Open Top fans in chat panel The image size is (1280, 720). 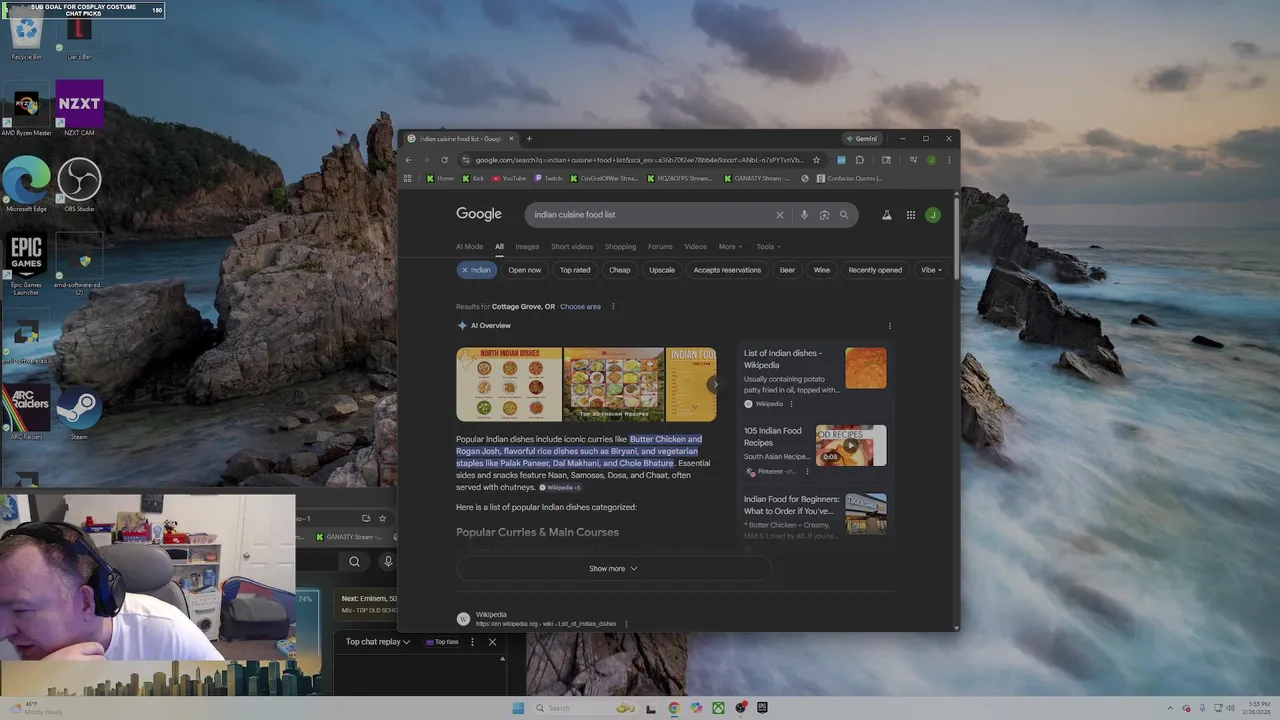tap(443, 642)
